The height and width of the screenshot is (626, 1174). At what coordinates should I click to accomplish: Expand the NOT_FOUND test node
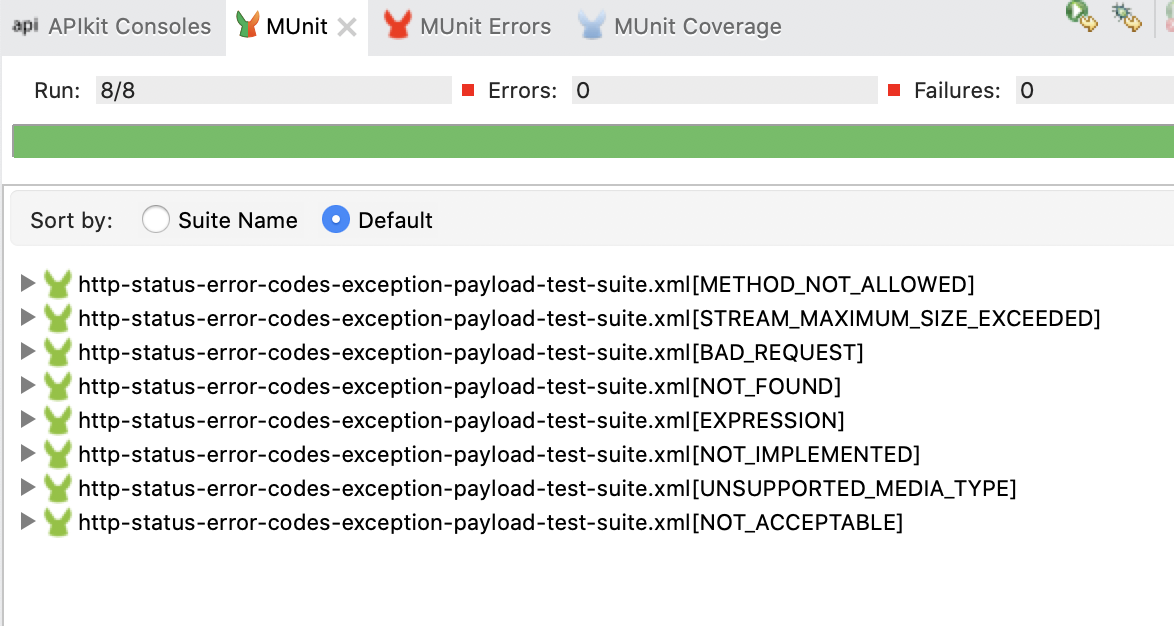(28, 386)
